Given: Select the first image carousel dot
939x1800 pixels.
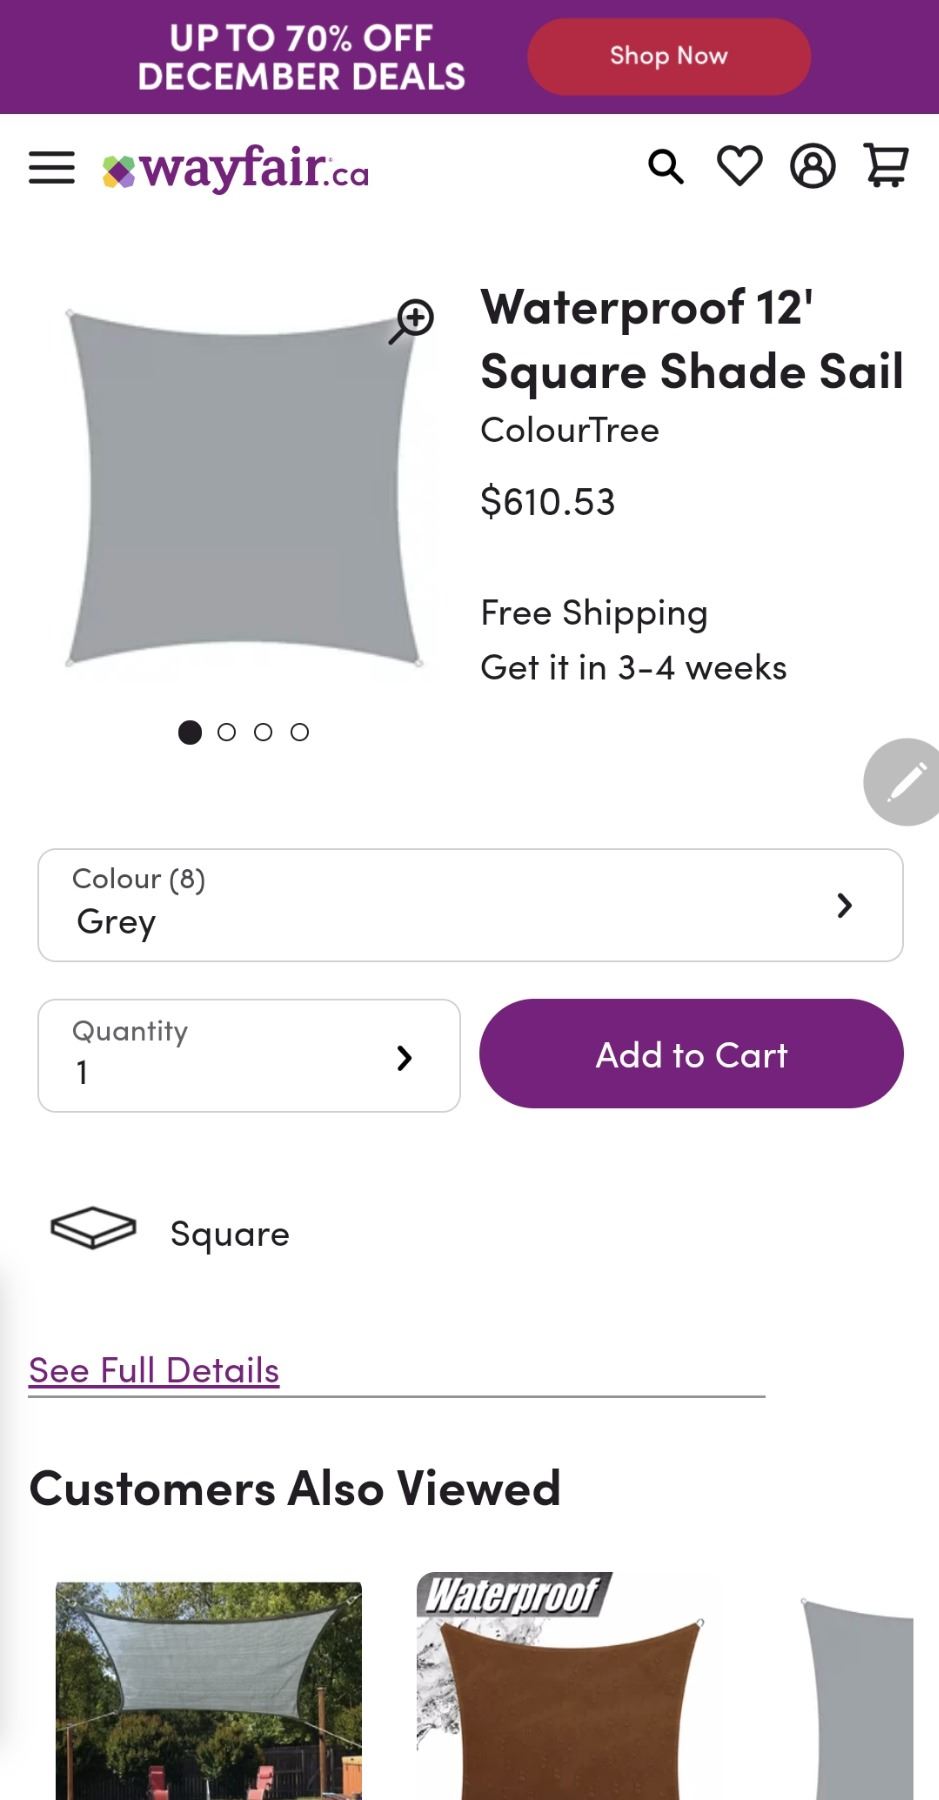Looking at the screenshot, I should pos(190,733).
